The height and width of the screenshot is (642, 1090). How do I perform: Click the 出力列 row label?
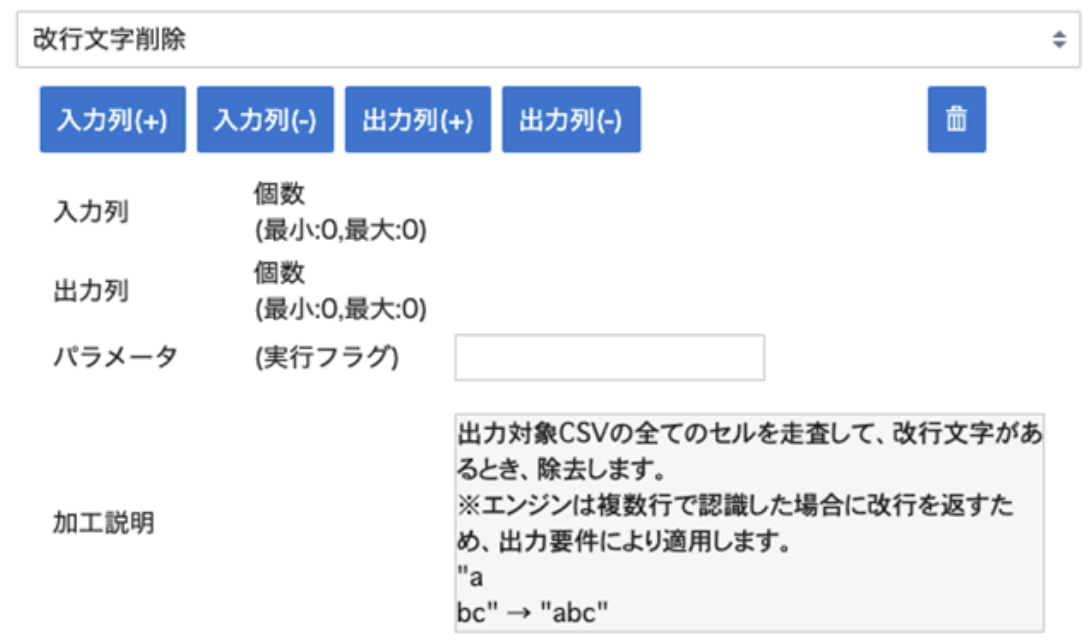90,291
